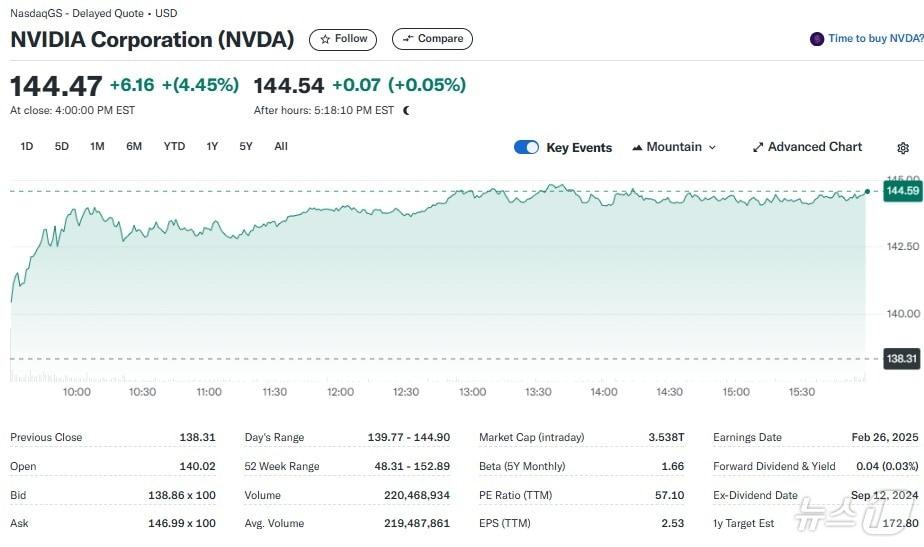Show All time chart range
924x547 pixels.
coord(281,146)
